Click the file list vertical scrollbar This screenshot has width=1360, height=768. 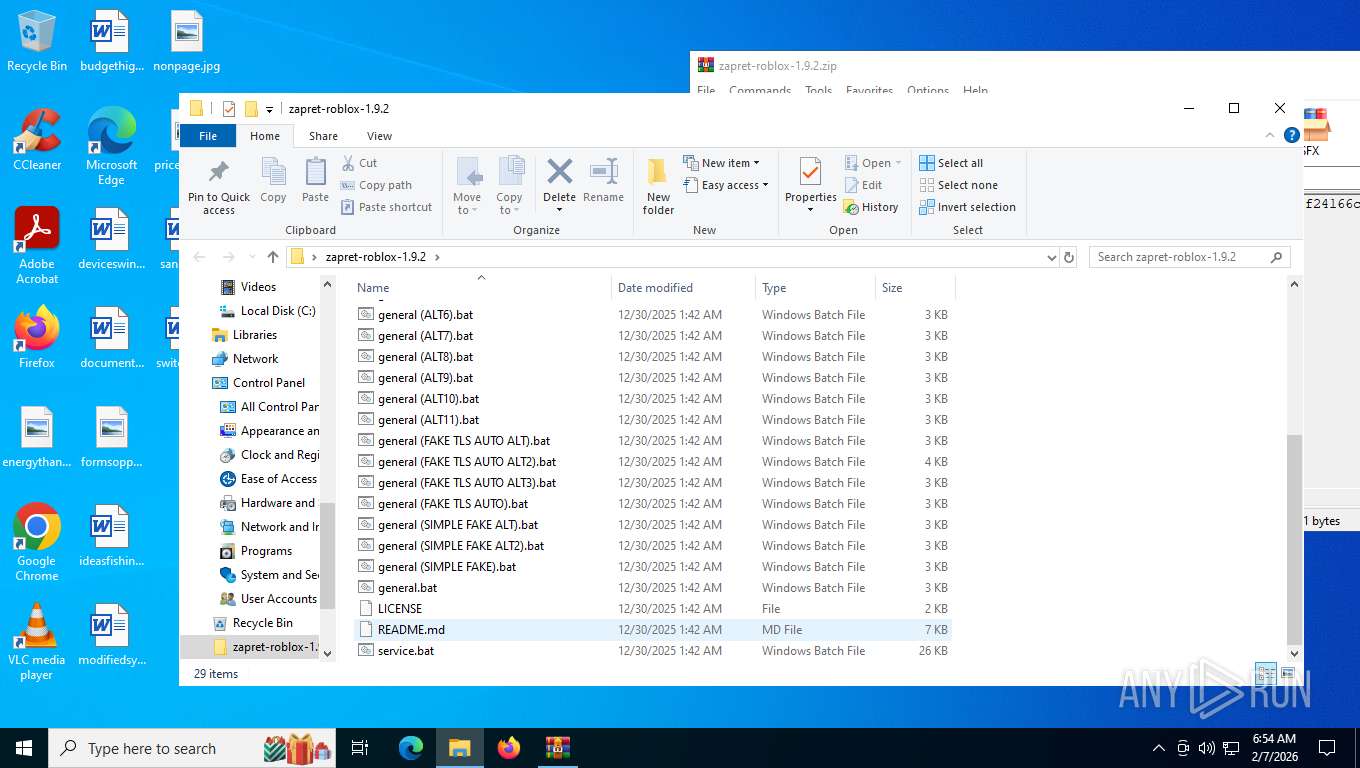point(1294,539)
